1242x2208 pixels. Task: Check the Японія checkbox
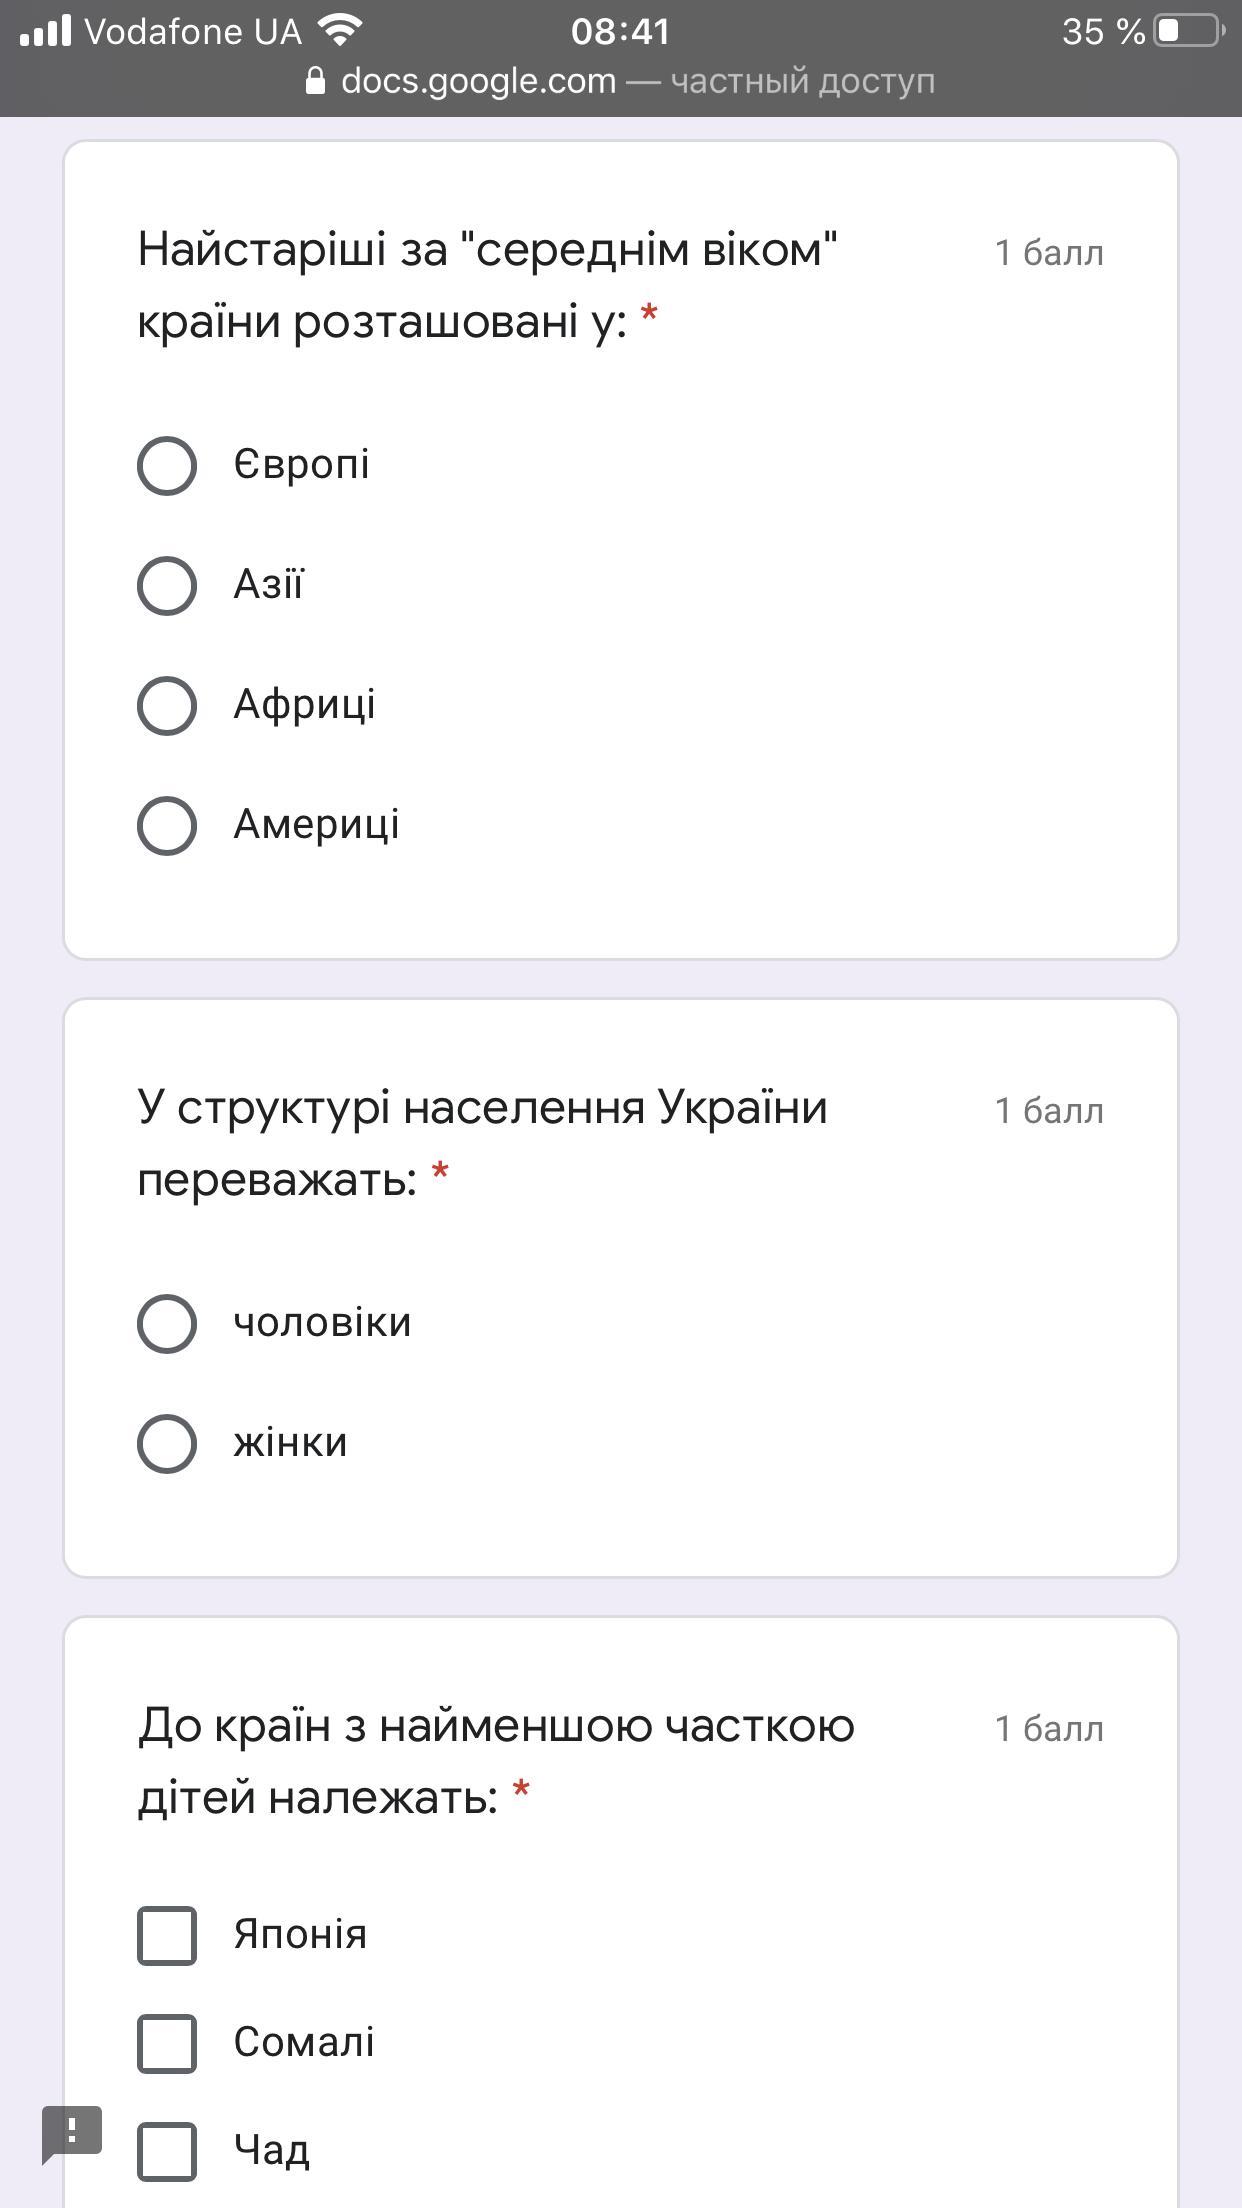pos(167,1935)
